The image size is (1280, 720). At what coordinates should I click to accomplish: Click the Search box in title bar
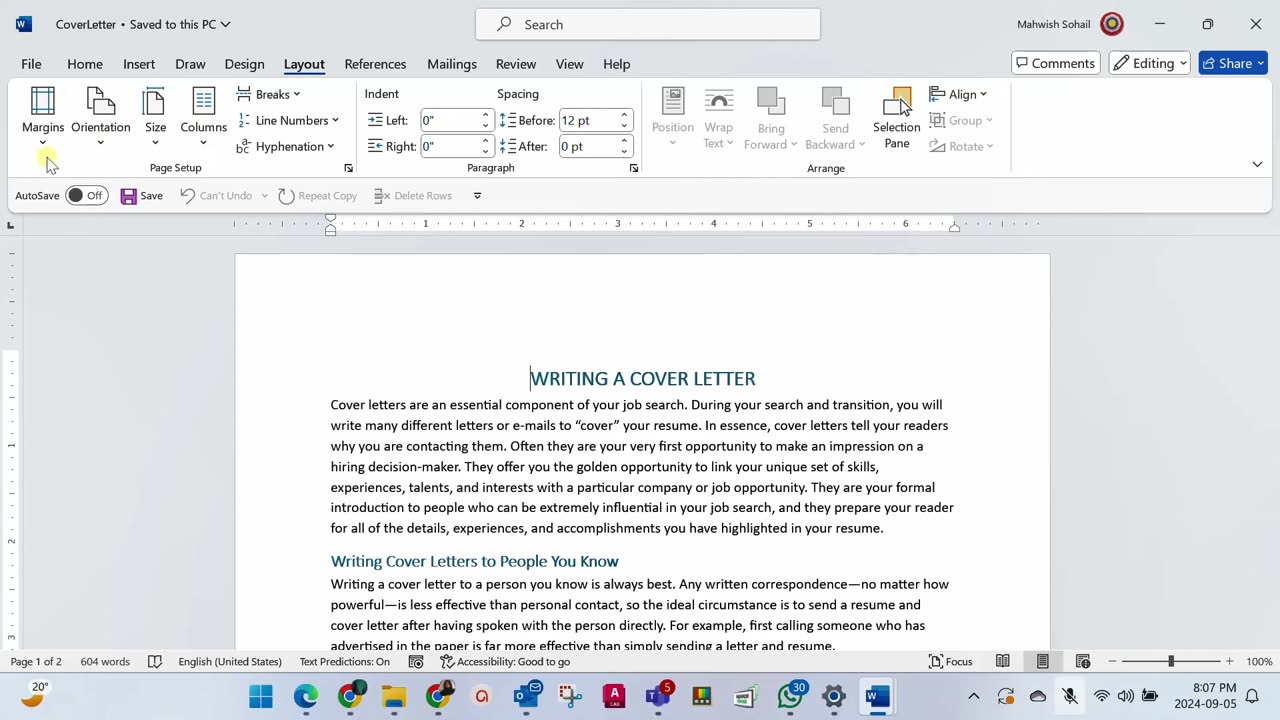click(x=648, y=24)
